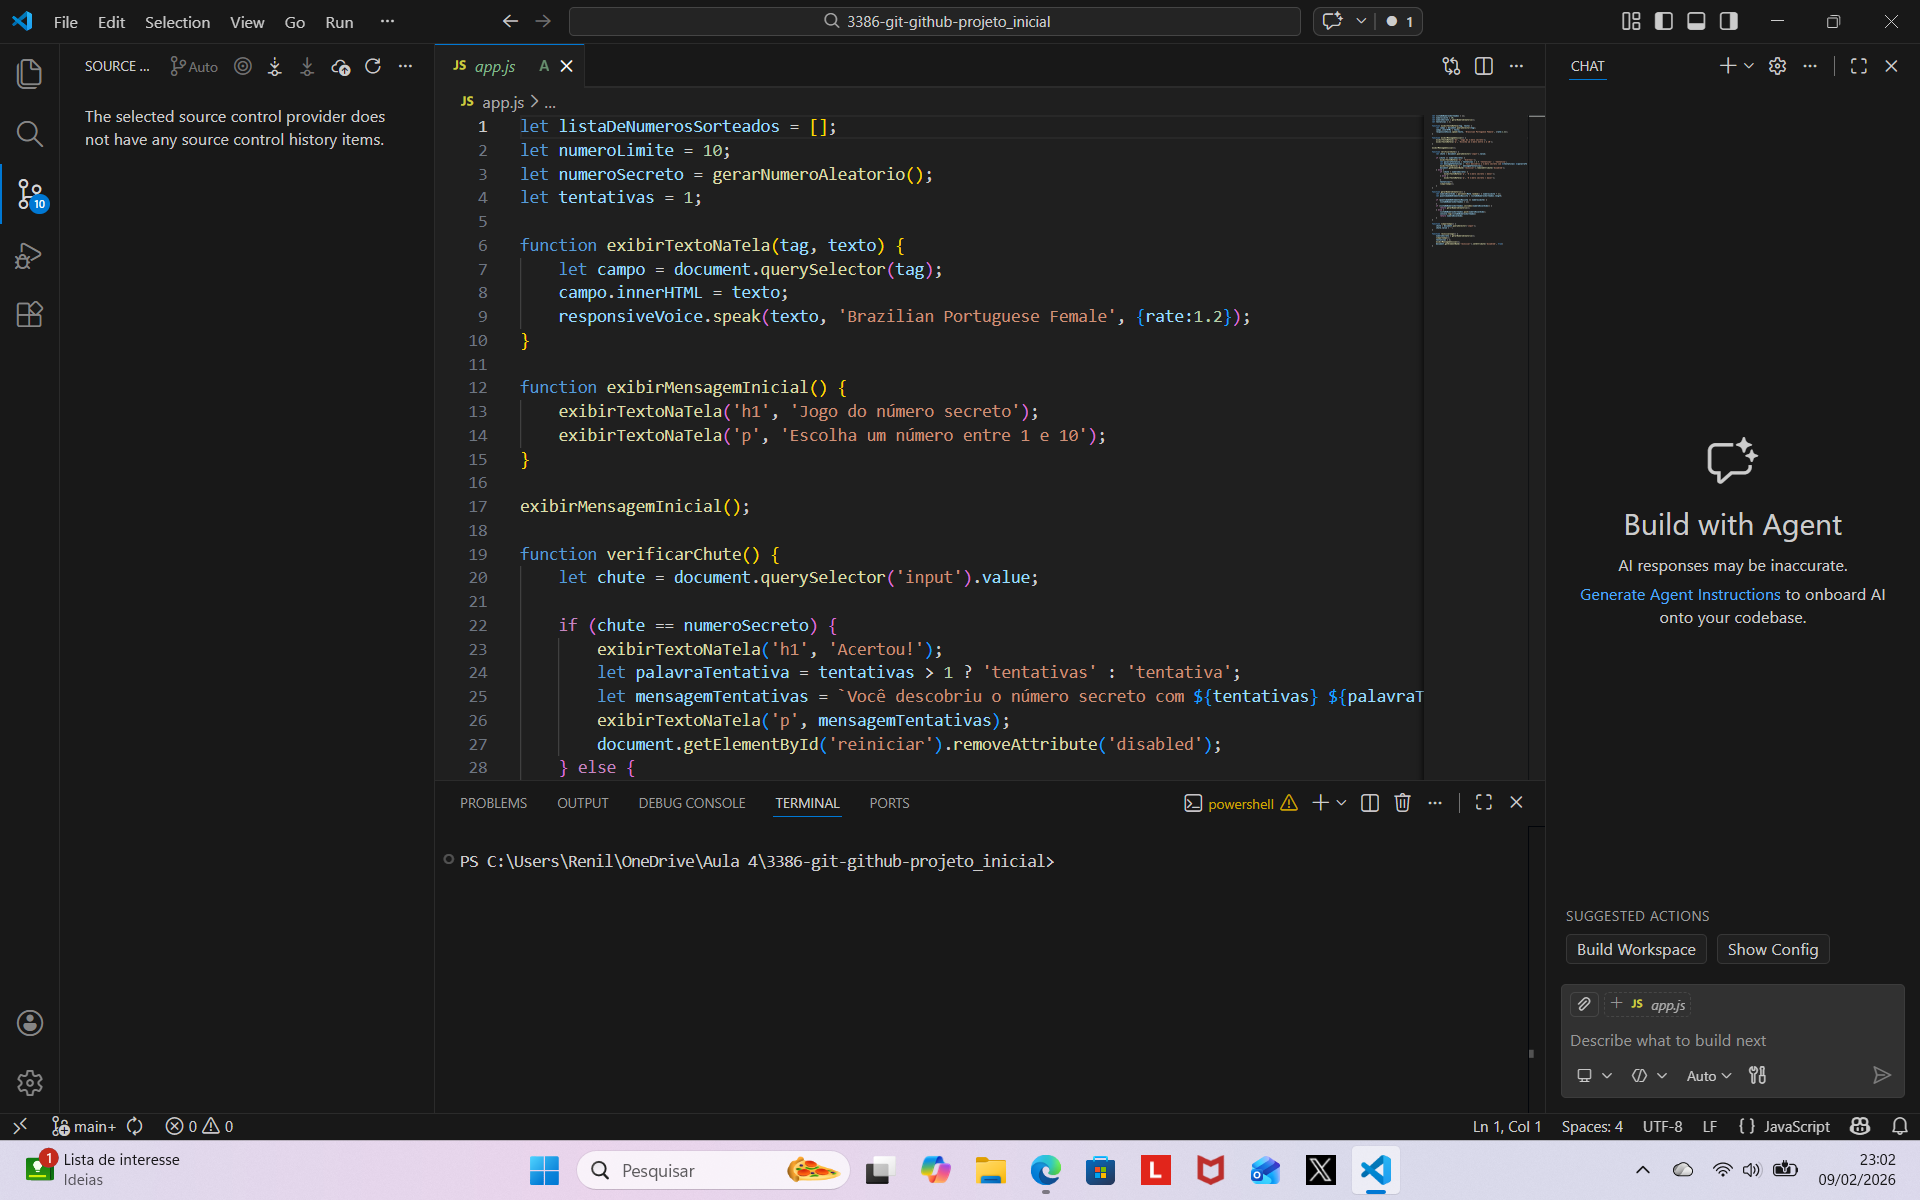The image size is (1920, 1200).
Task: Toggle the primary side bar layout button
Action: click(x=1664, y=21)
